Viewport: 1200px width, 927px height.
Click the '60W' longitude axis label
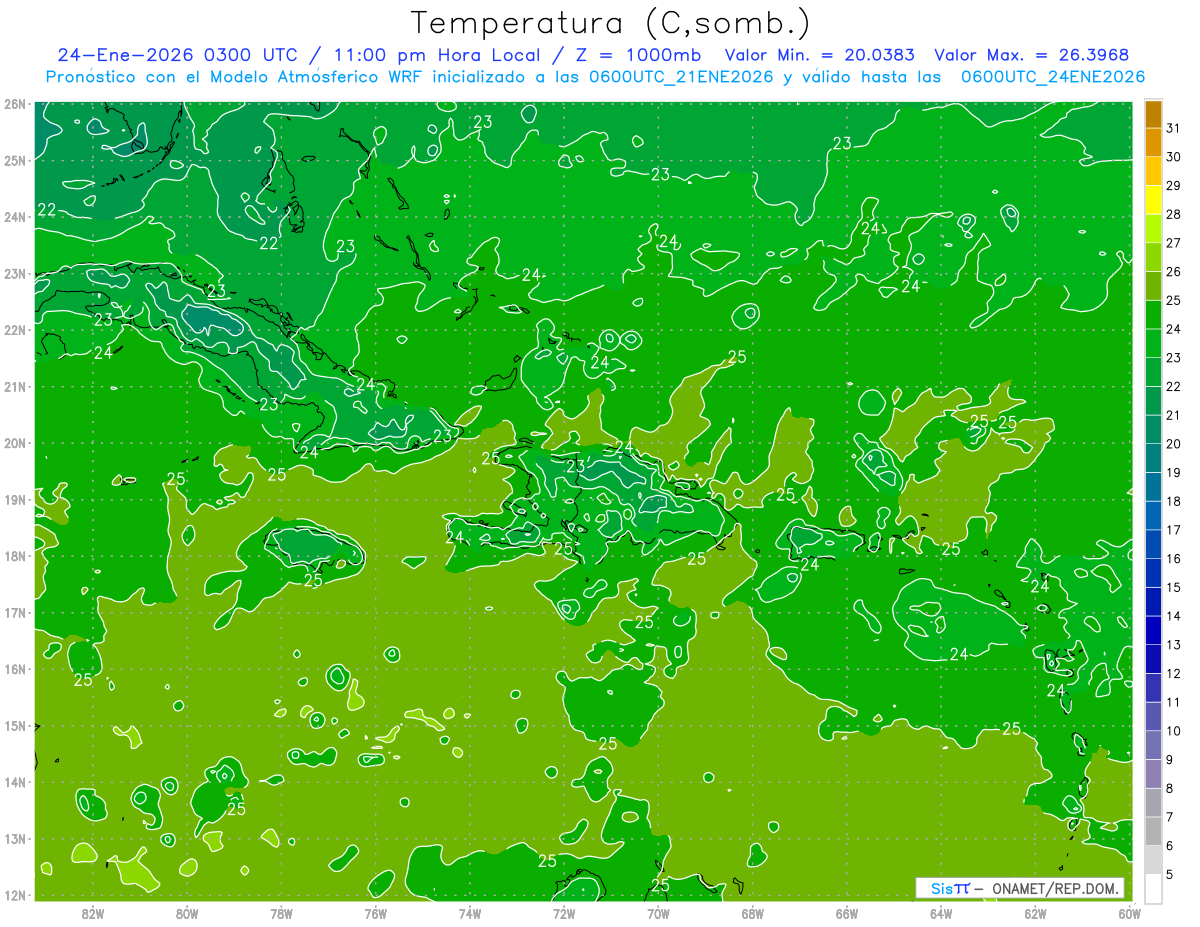(1129, 913)
